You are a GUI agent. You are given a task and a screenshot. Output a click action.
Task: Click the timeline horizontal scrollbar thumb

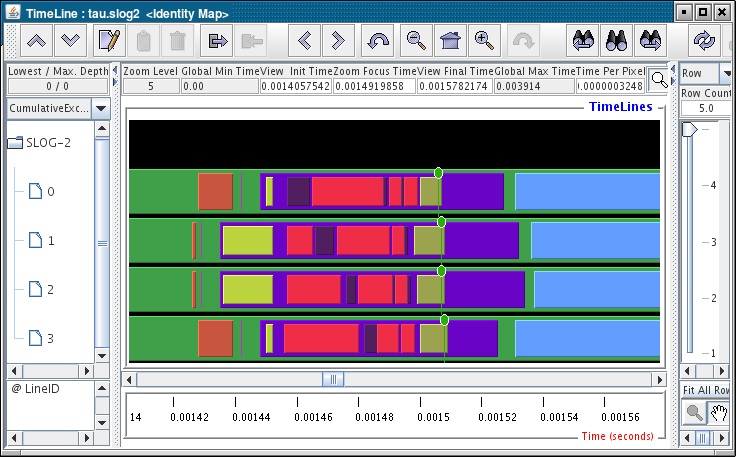(x=333, y=379)
